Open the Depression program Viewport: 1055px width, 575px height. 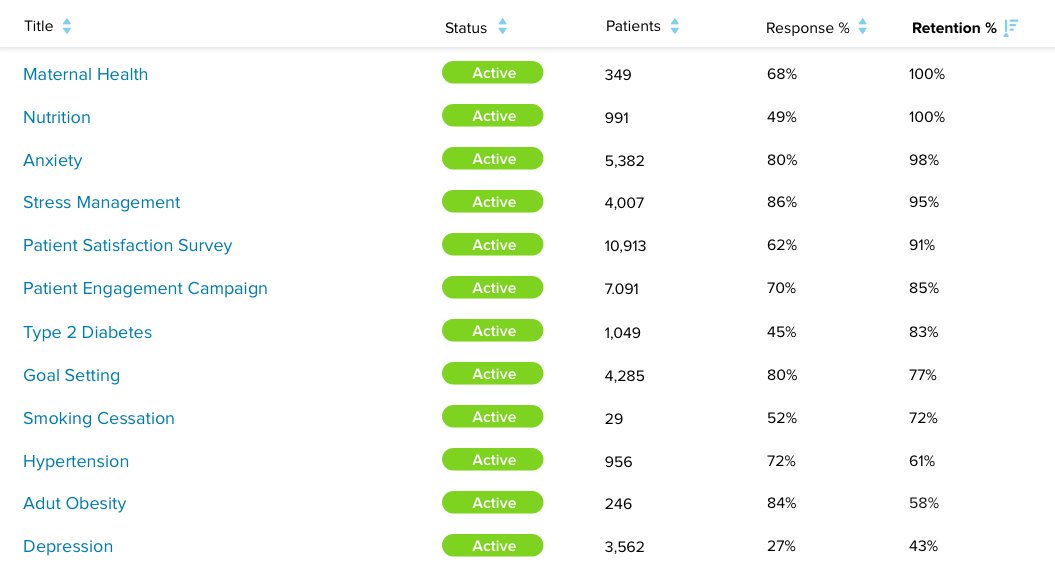[x=68, y=546]
